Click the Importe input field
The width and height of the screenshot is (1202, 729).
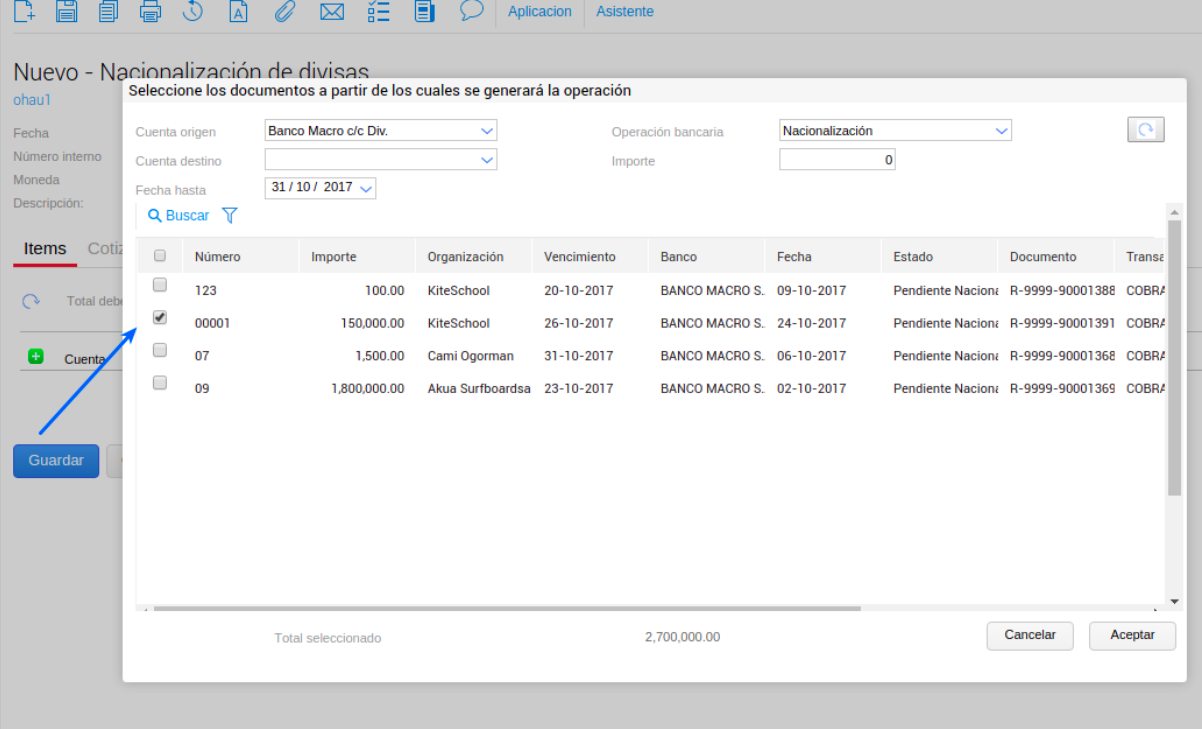(837, 160)
